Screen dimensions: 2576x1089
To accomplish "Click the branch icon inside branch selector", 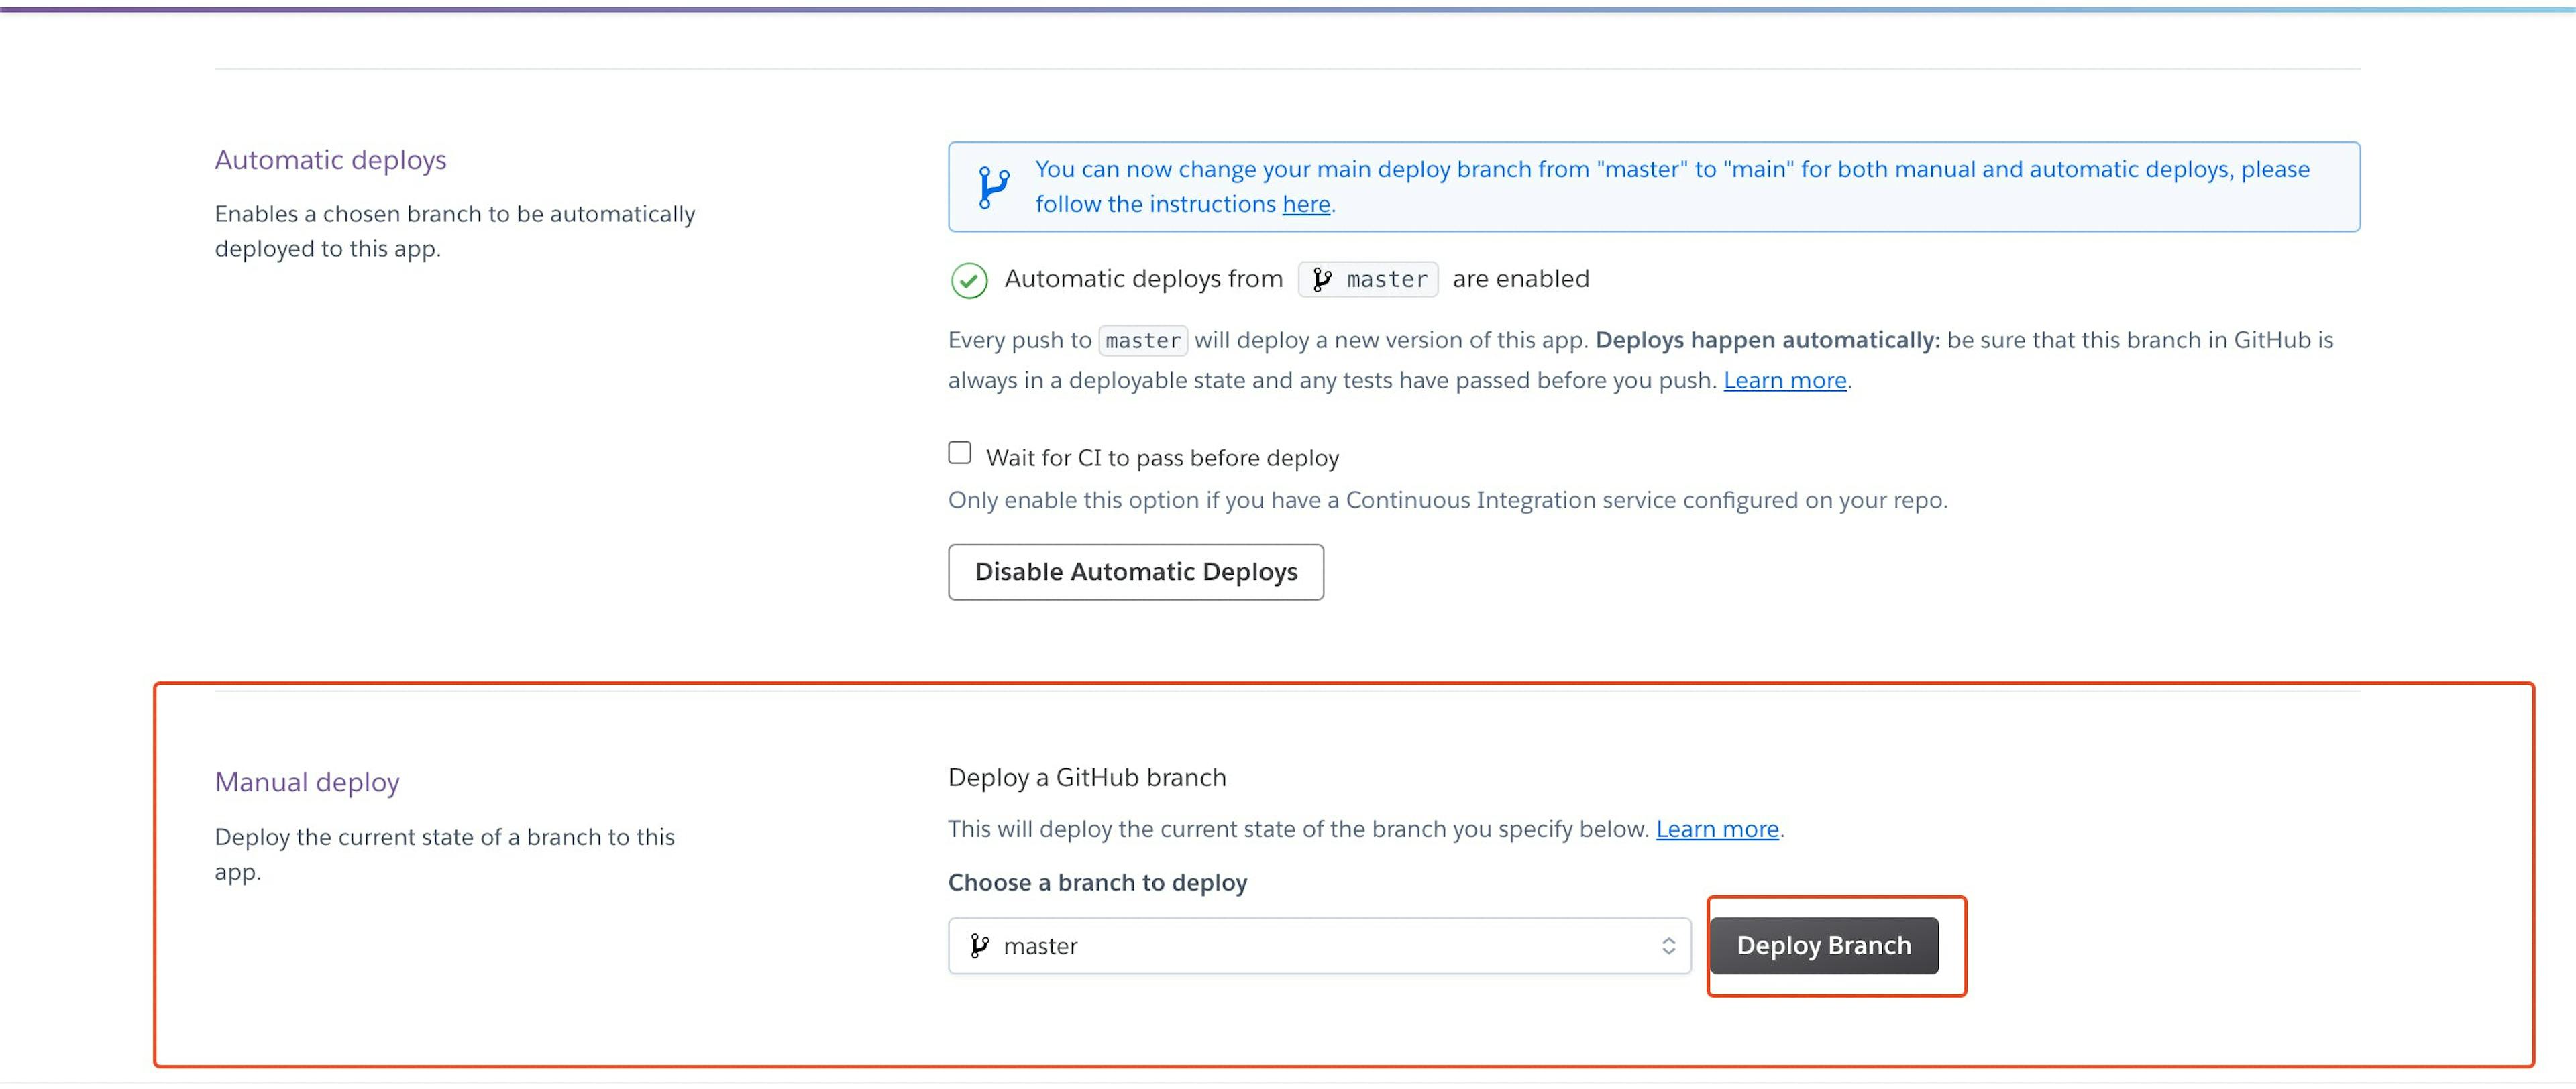I will (x=979, y=945).
